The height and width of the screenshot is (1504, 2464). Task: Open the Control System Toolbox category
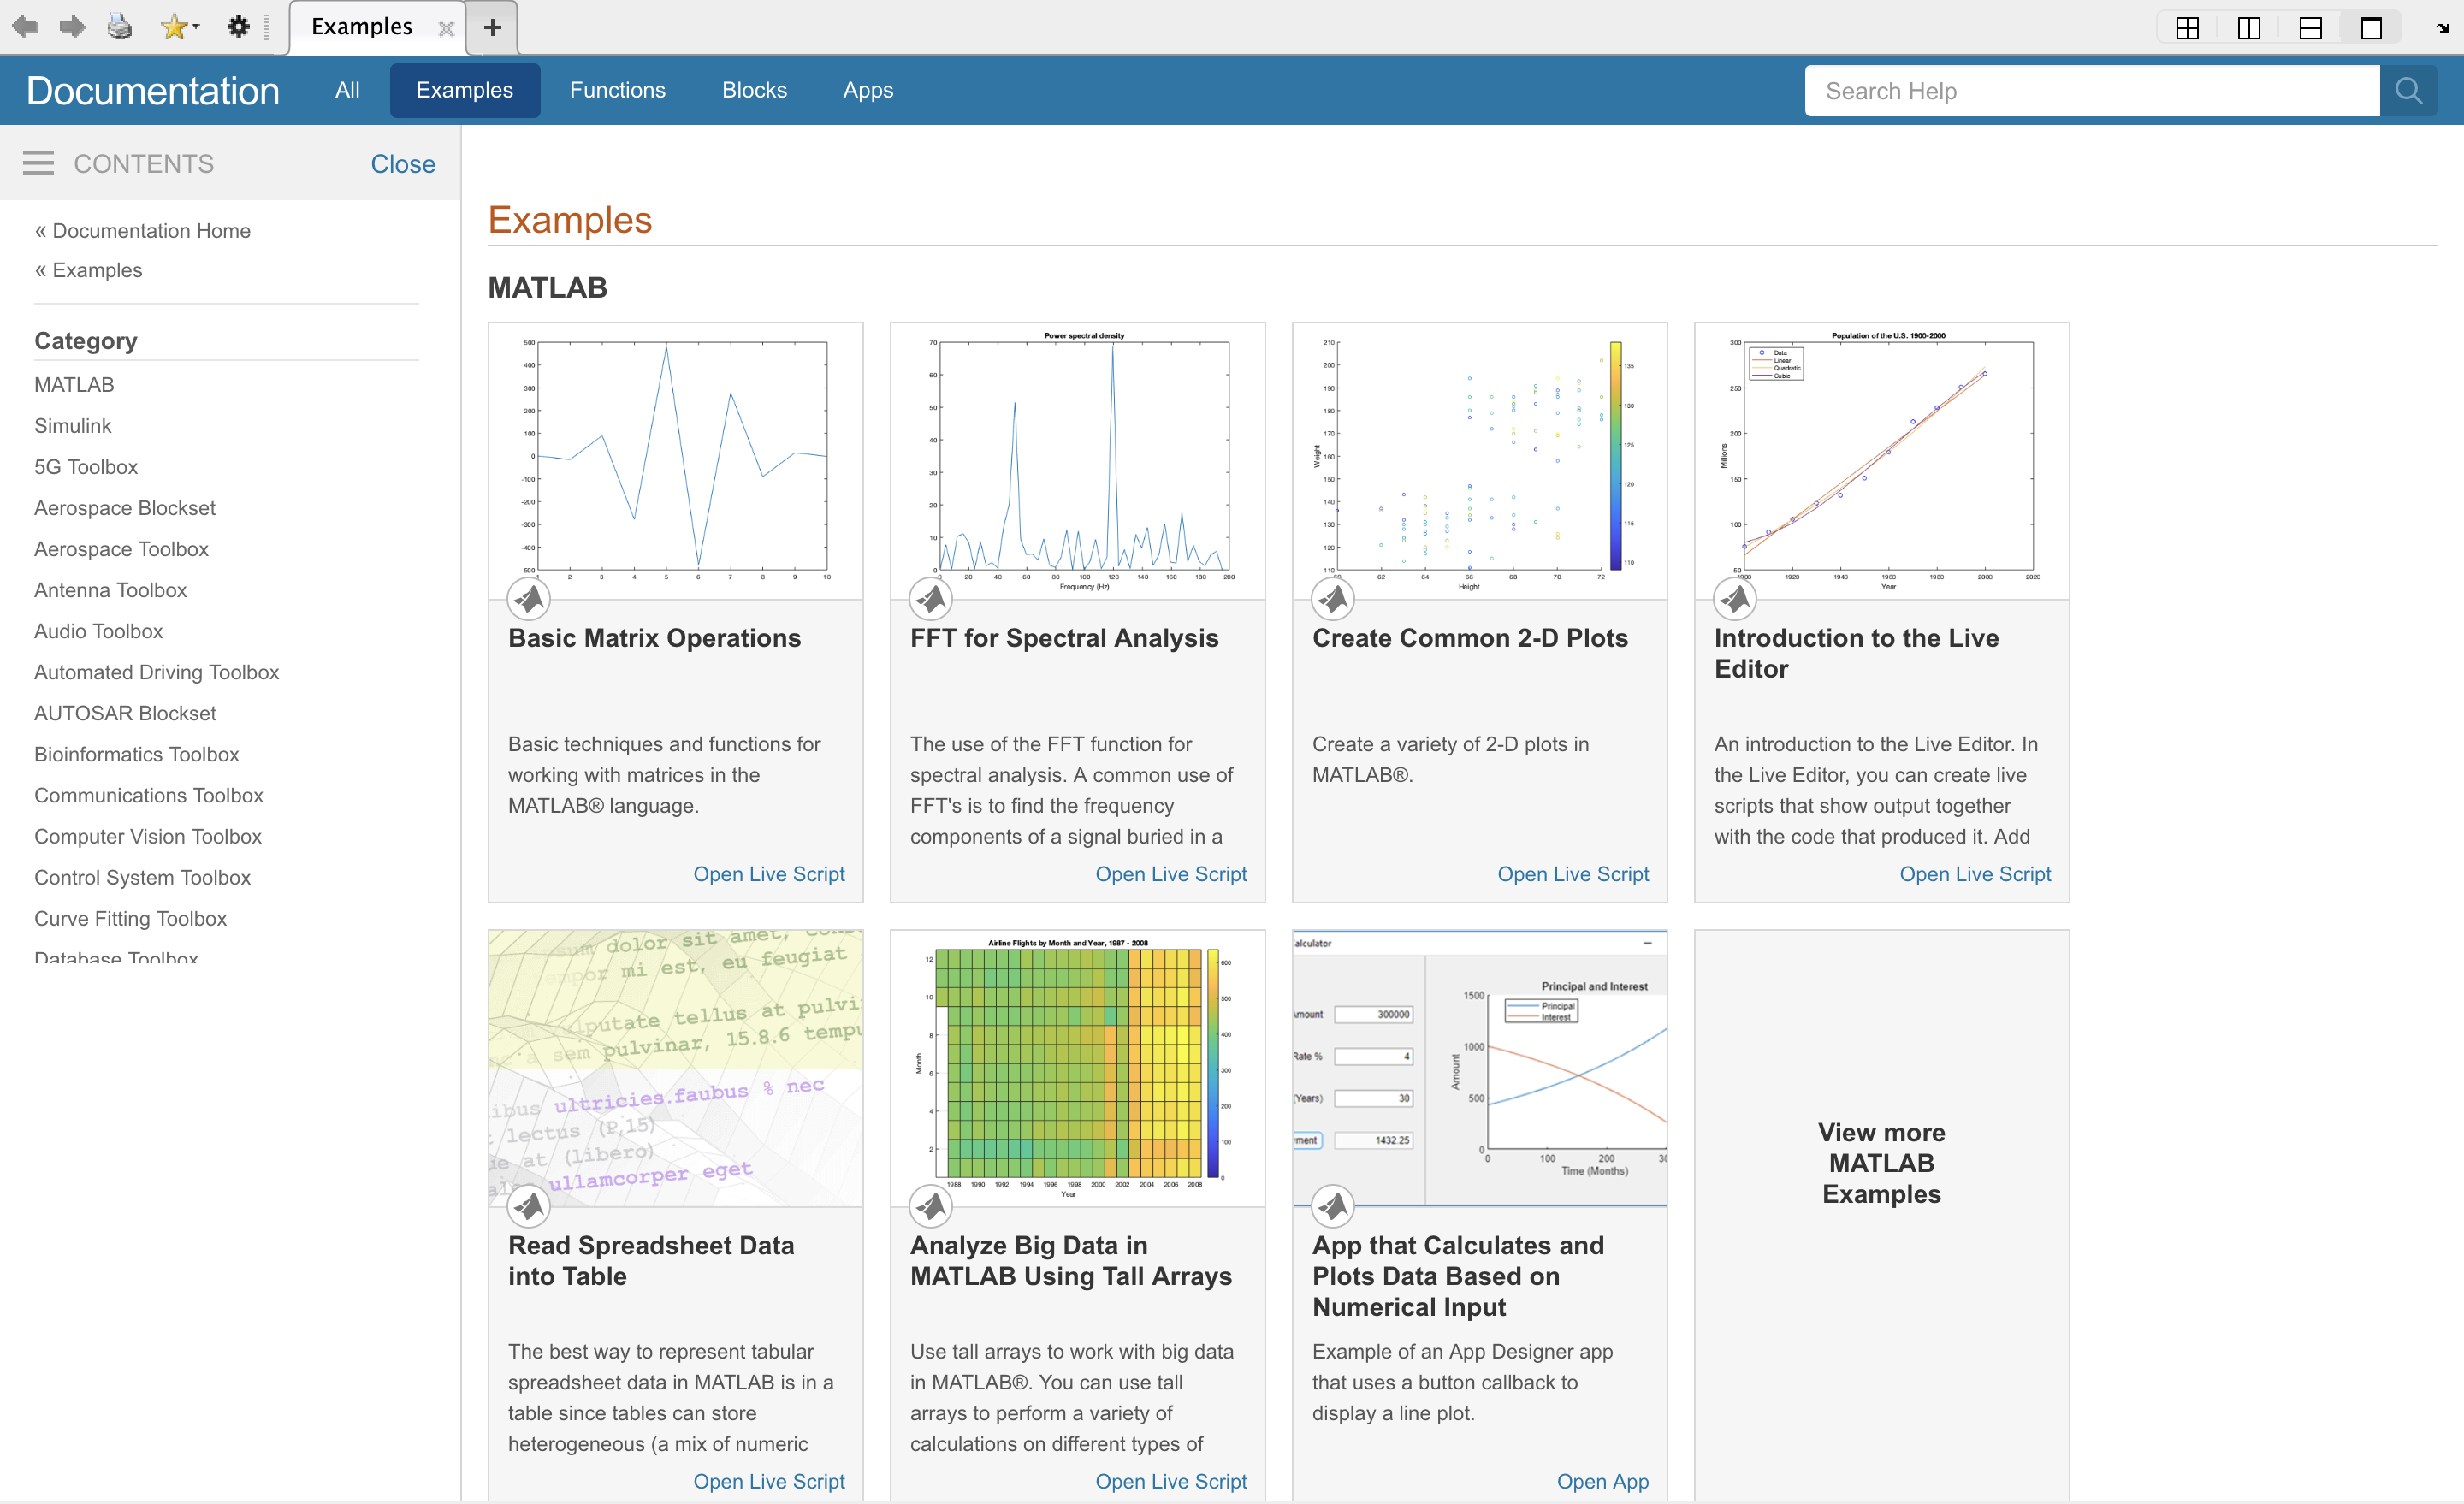click(143, 877)
